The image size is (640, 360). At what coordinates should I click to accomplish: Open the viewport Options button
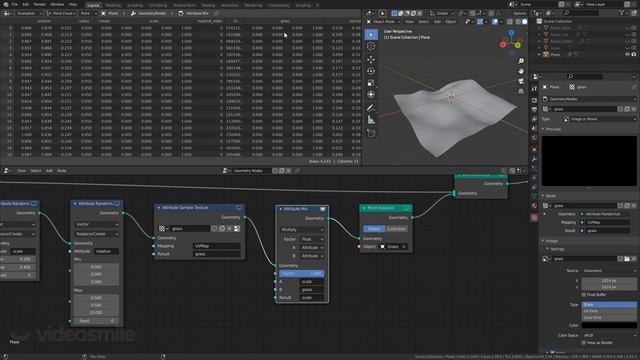pos(519,13)
